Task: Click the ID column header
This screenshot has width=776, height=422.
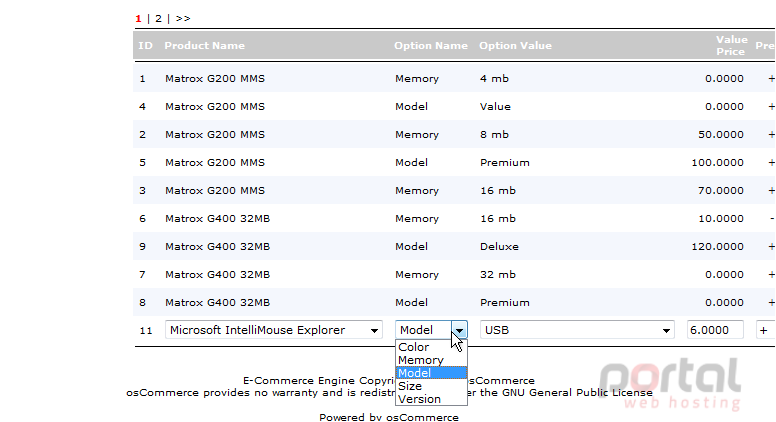Action: click(145, 46)
